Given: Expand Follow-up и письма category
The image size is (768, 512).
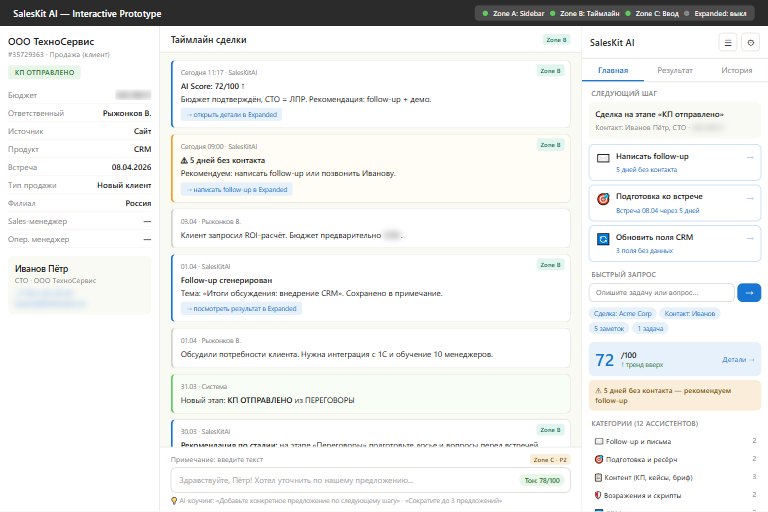Looking at the screenshot, I should (x=674, y=441).
